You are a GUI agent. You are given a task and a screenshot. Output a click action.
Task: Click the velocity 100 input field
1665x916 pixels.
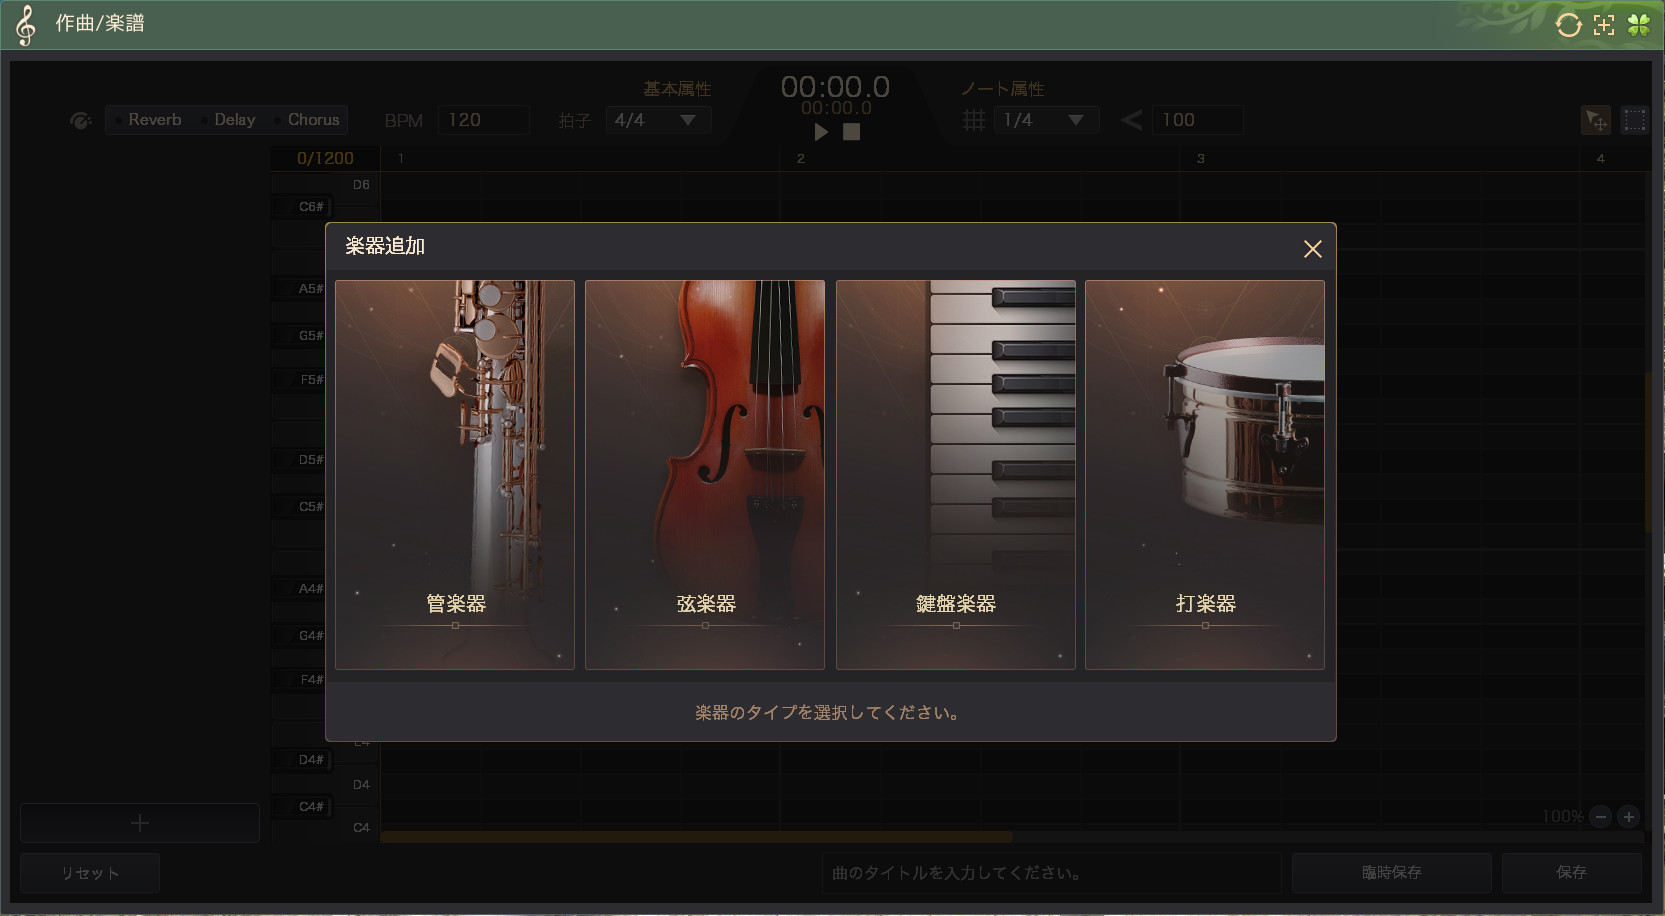point(1196,120)
